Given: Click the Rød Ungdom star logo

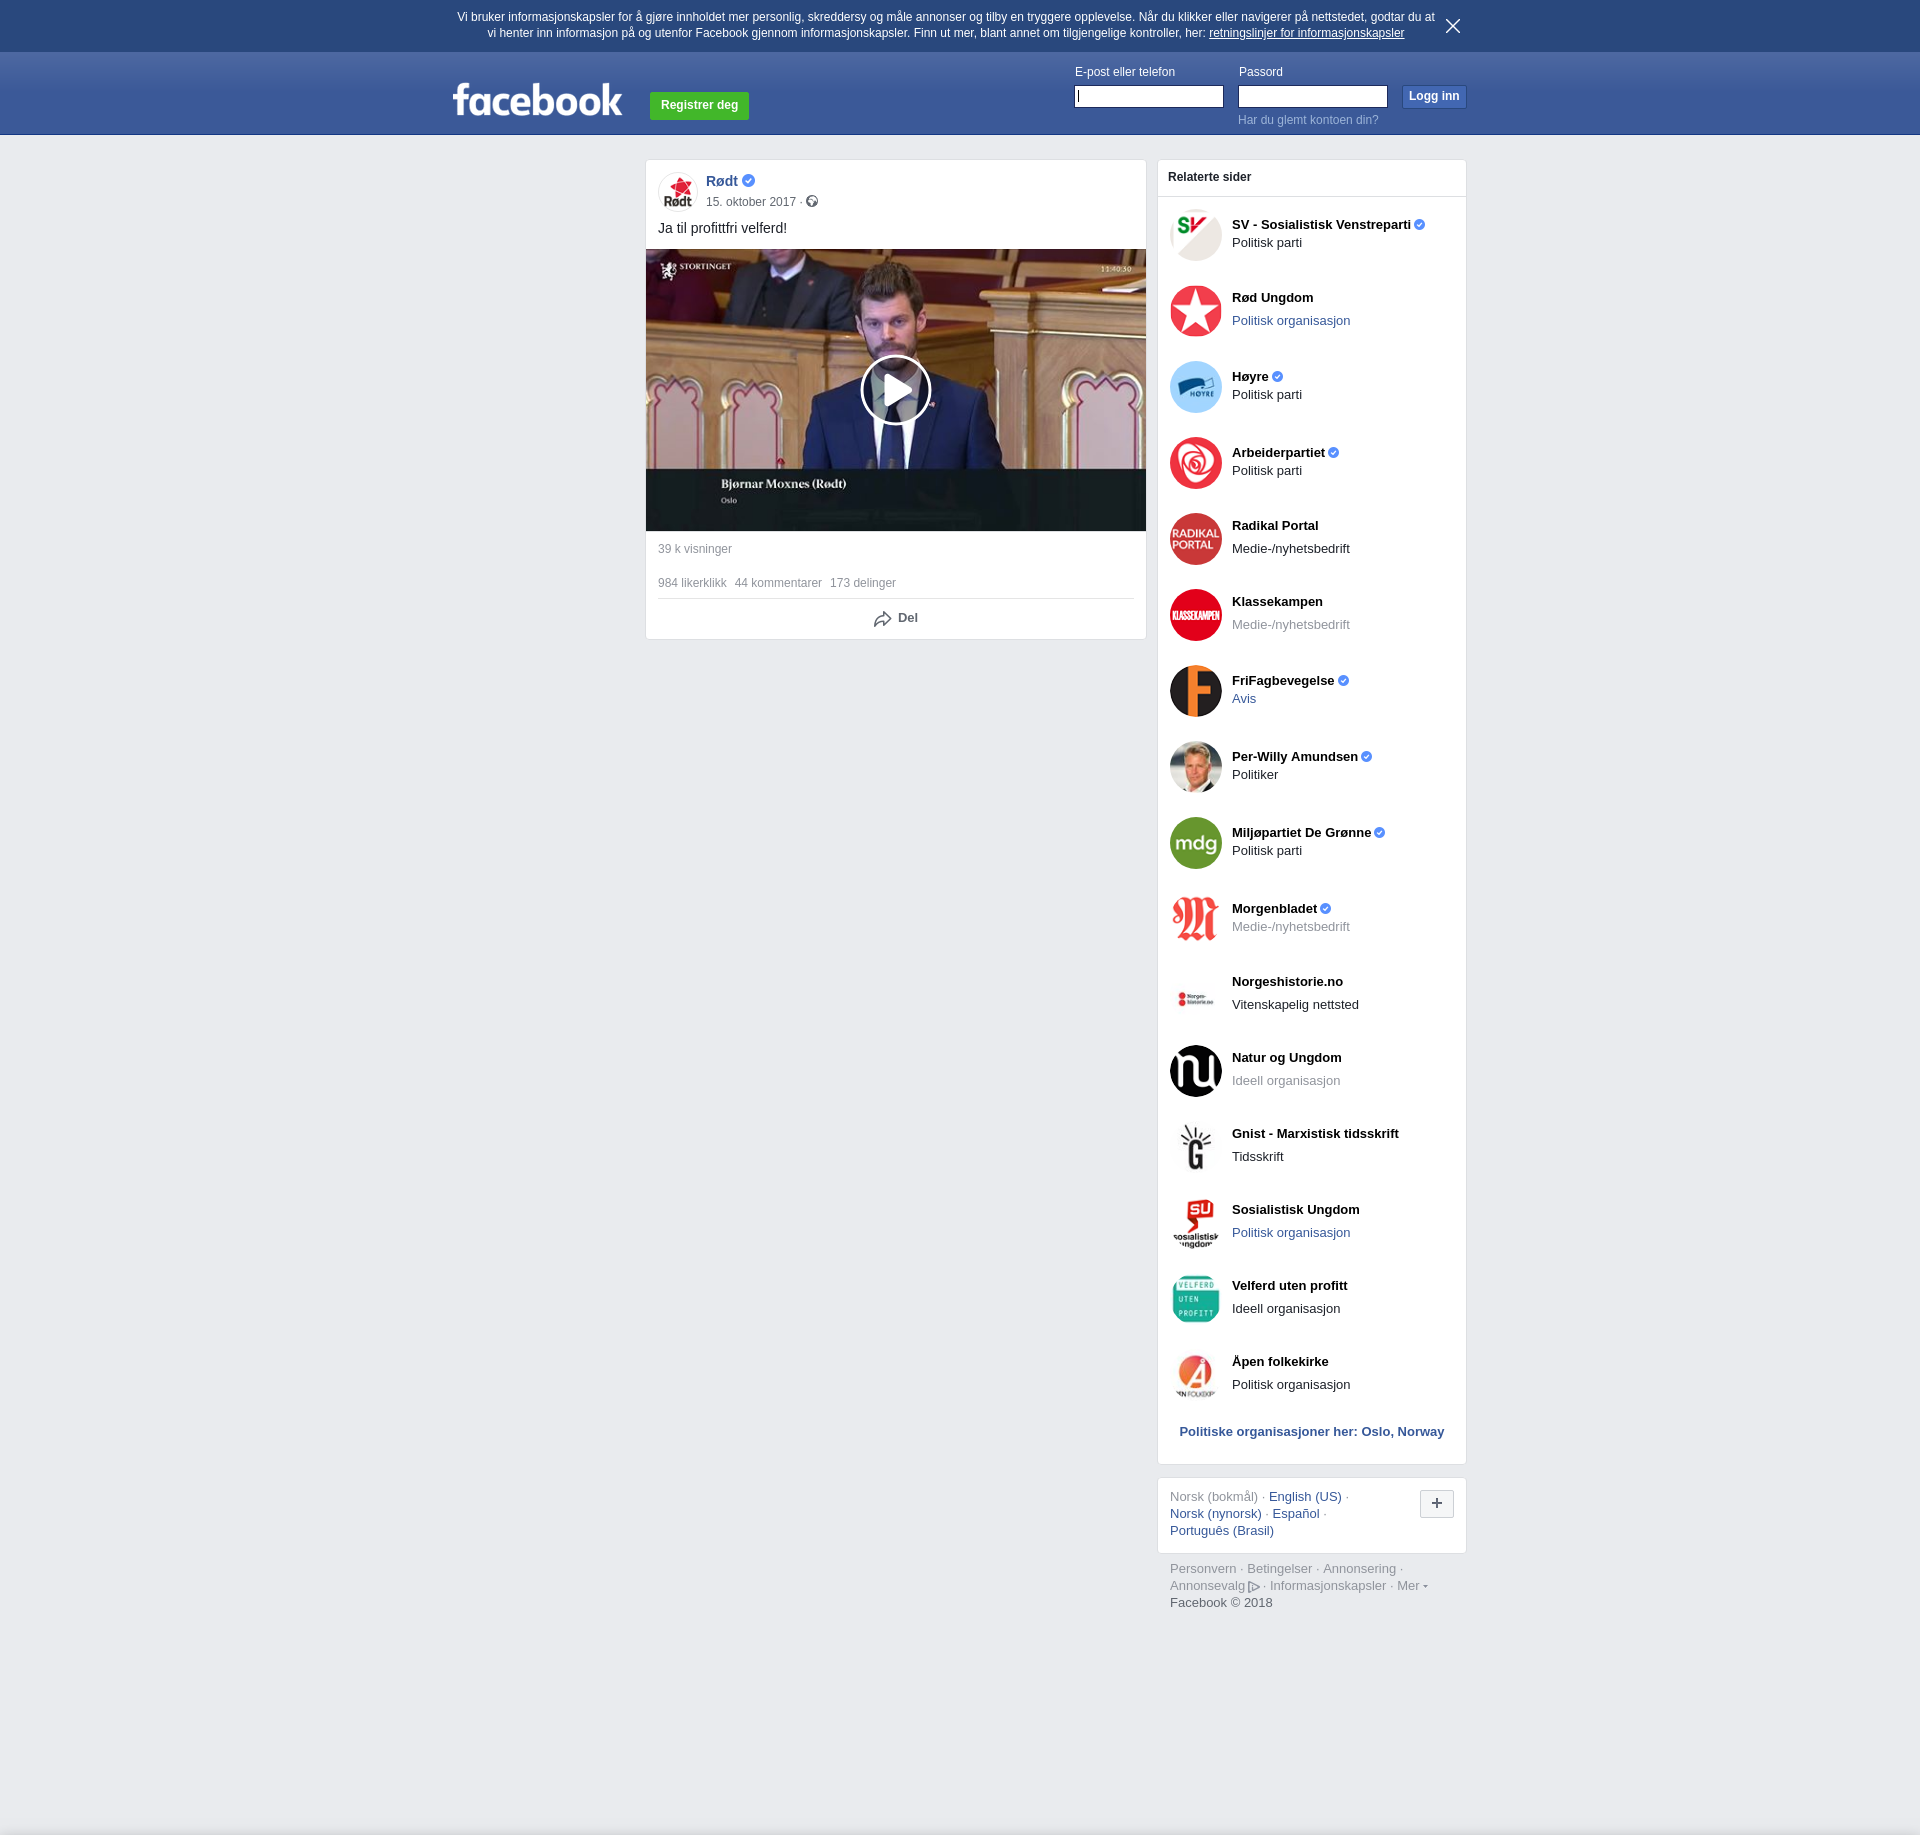Looking at the screenshot, I should (x=1195, y=311).
